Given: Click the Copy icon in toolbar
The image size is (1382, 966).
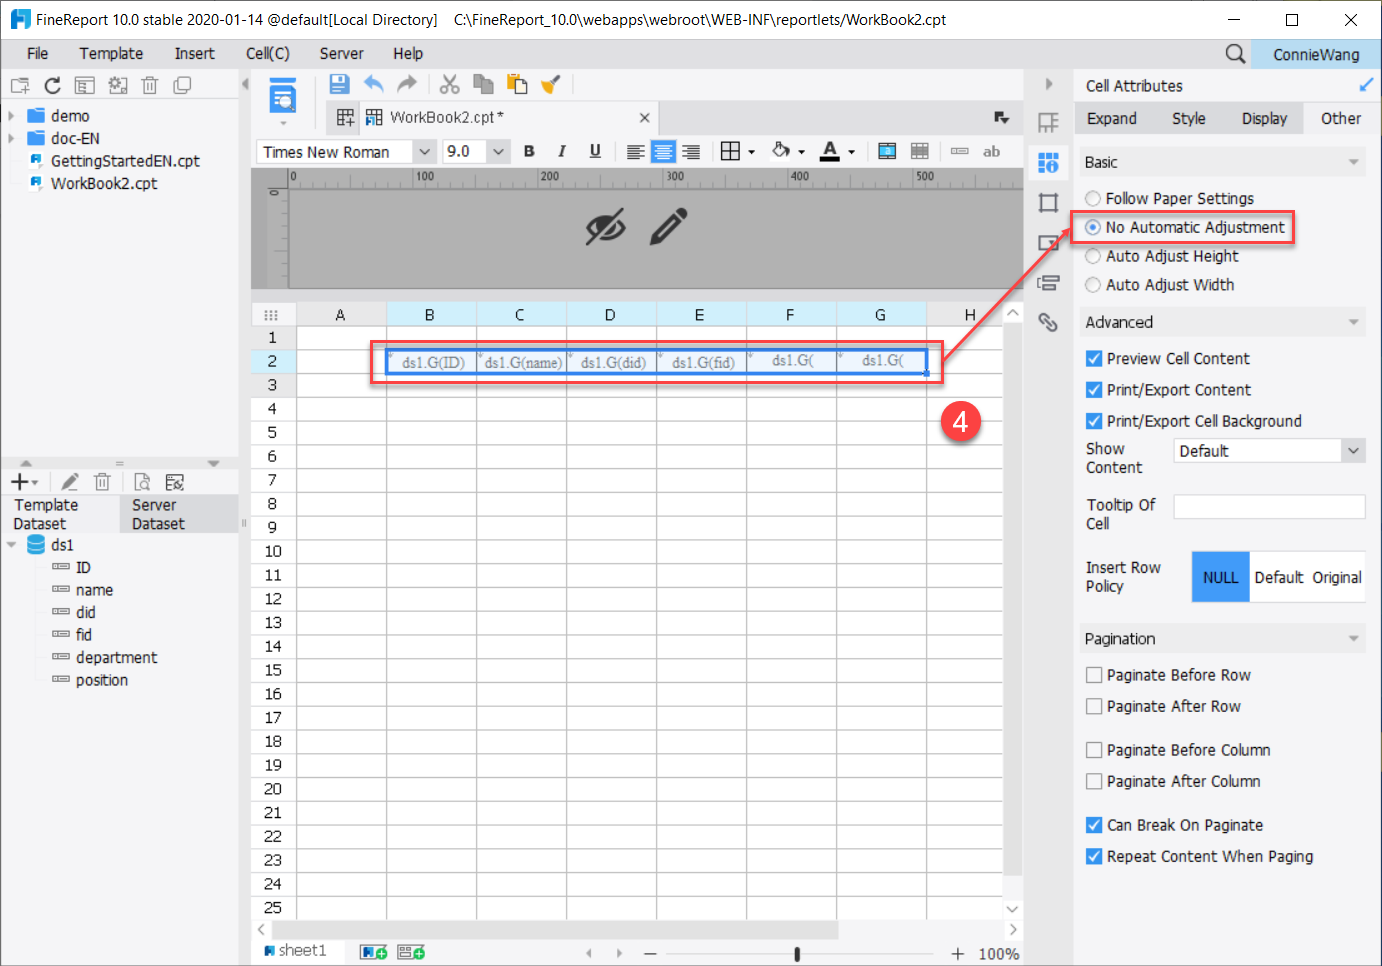Looking at the screenshot, I should [x=483, y=84].
